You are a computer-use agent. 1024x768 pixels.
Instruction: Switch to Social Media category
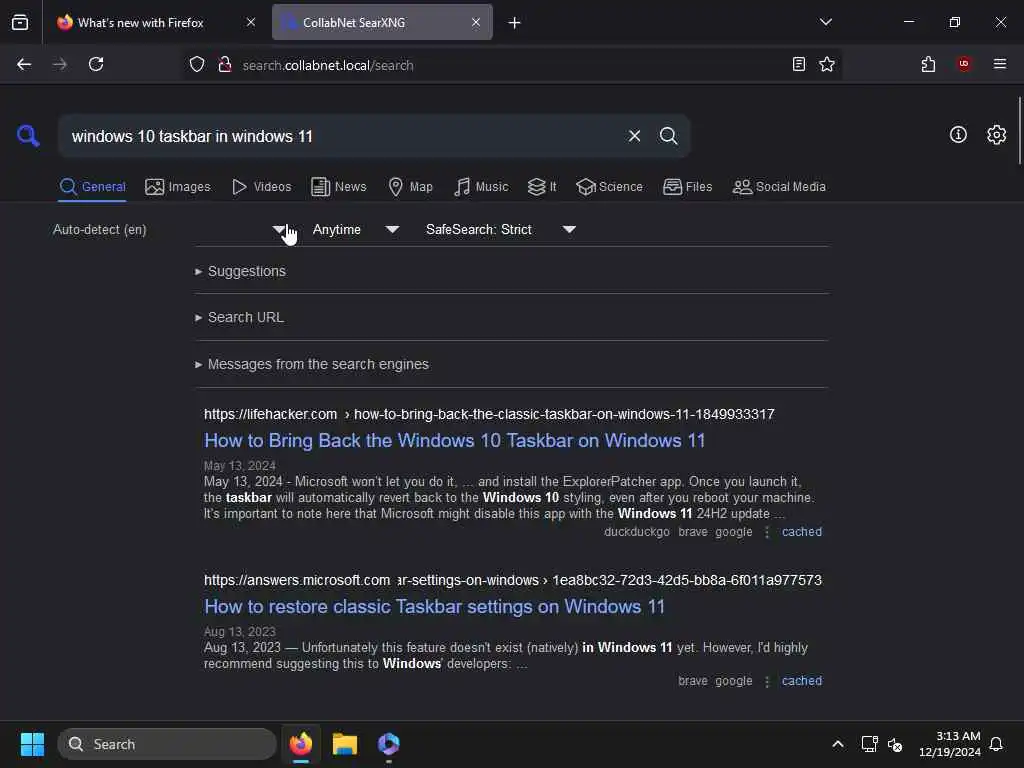tap(778, 187)
